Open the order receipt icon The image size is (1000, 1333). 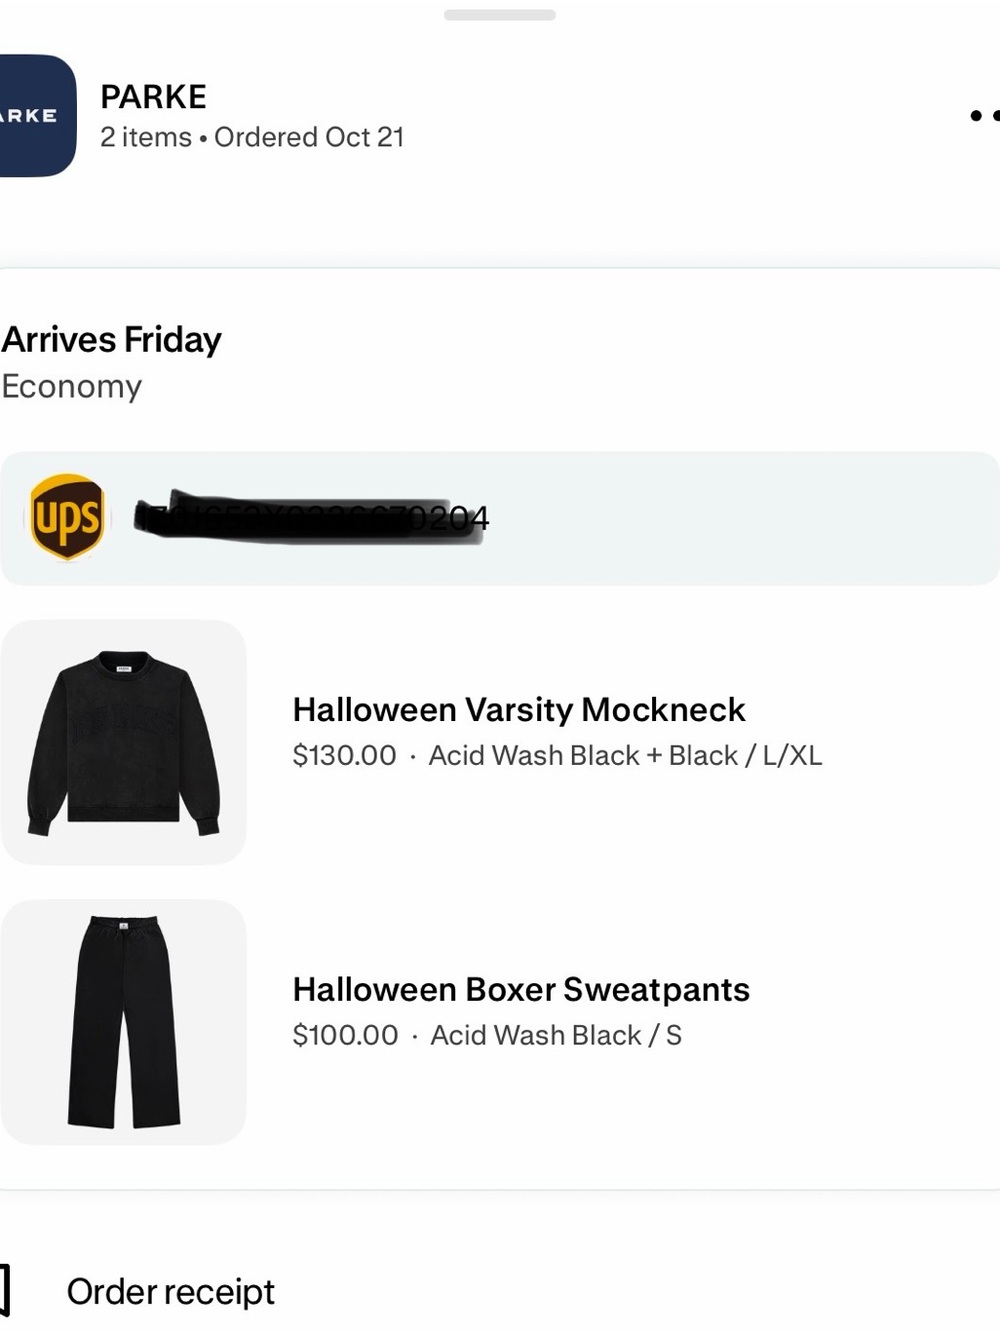point(5,1291)
